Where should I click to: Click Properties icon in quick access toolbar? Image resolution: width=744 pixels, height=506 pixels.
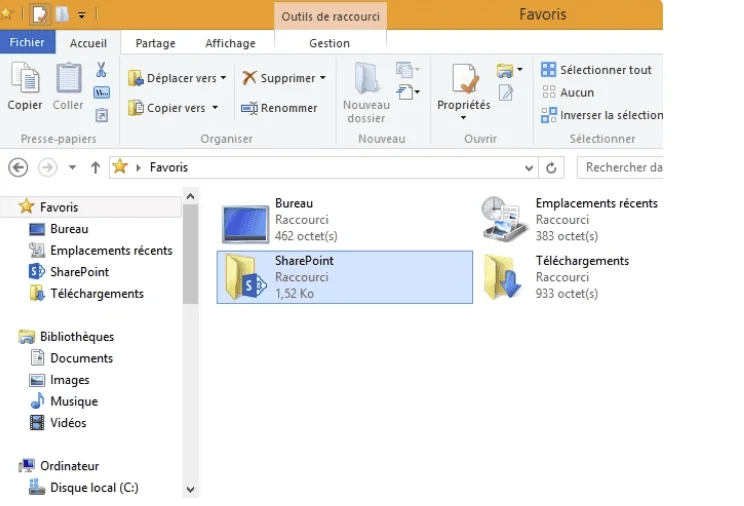pyautogui.click(x=40, y=15)
